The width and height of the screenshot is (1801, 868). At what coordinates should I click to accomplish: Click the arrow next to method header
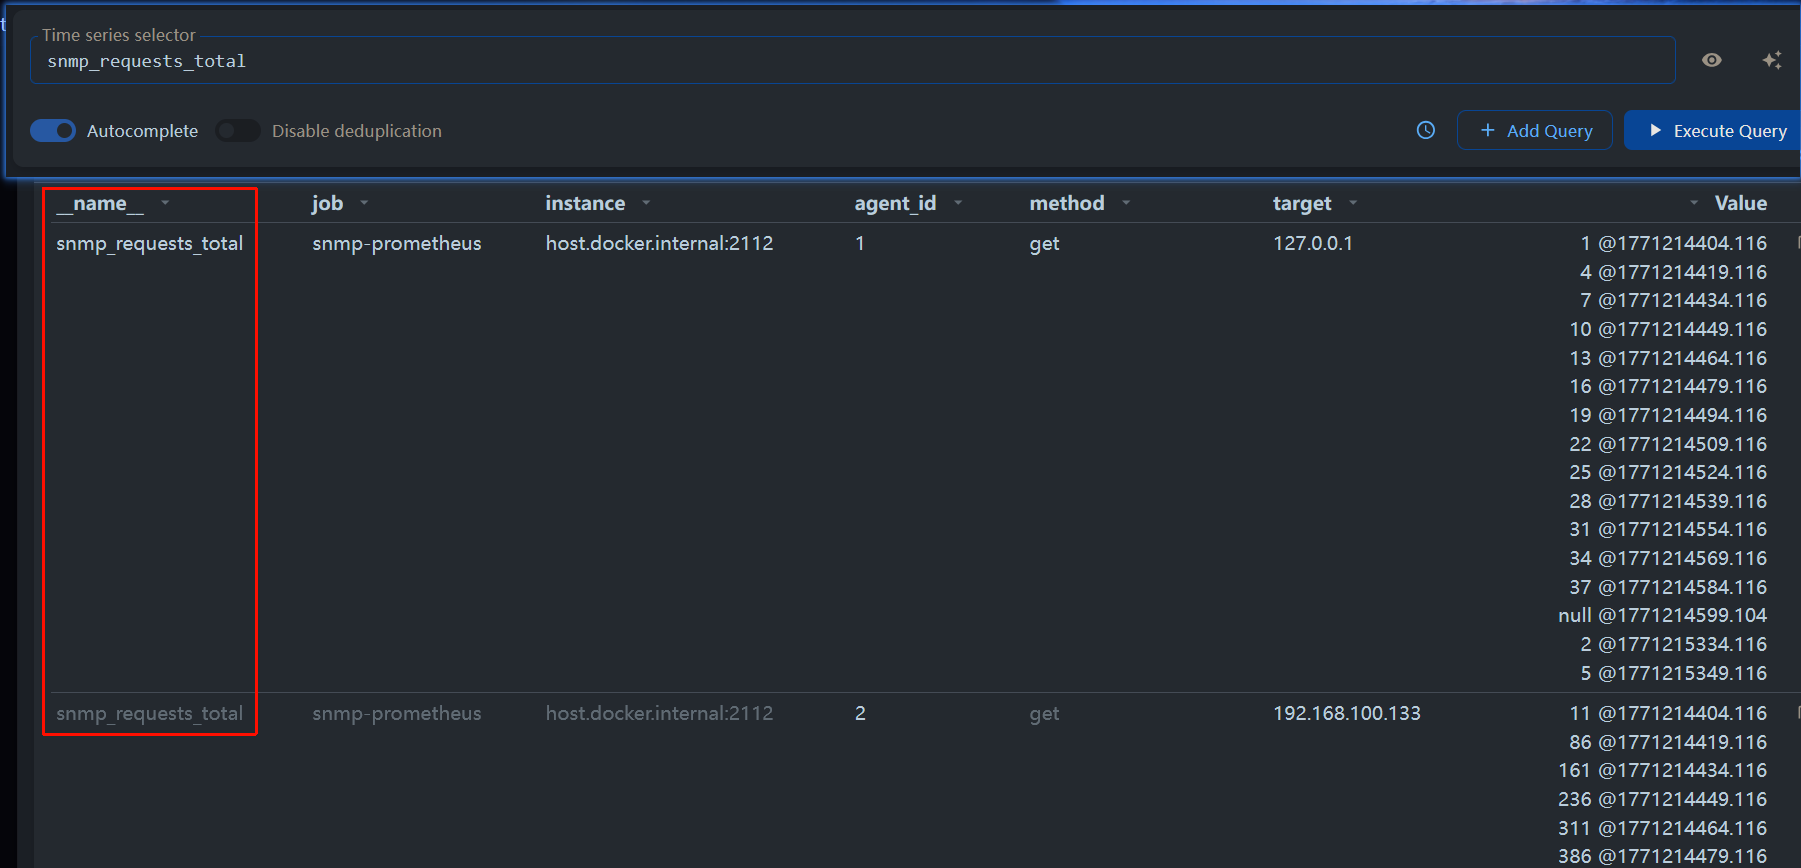click(1126, 203)
